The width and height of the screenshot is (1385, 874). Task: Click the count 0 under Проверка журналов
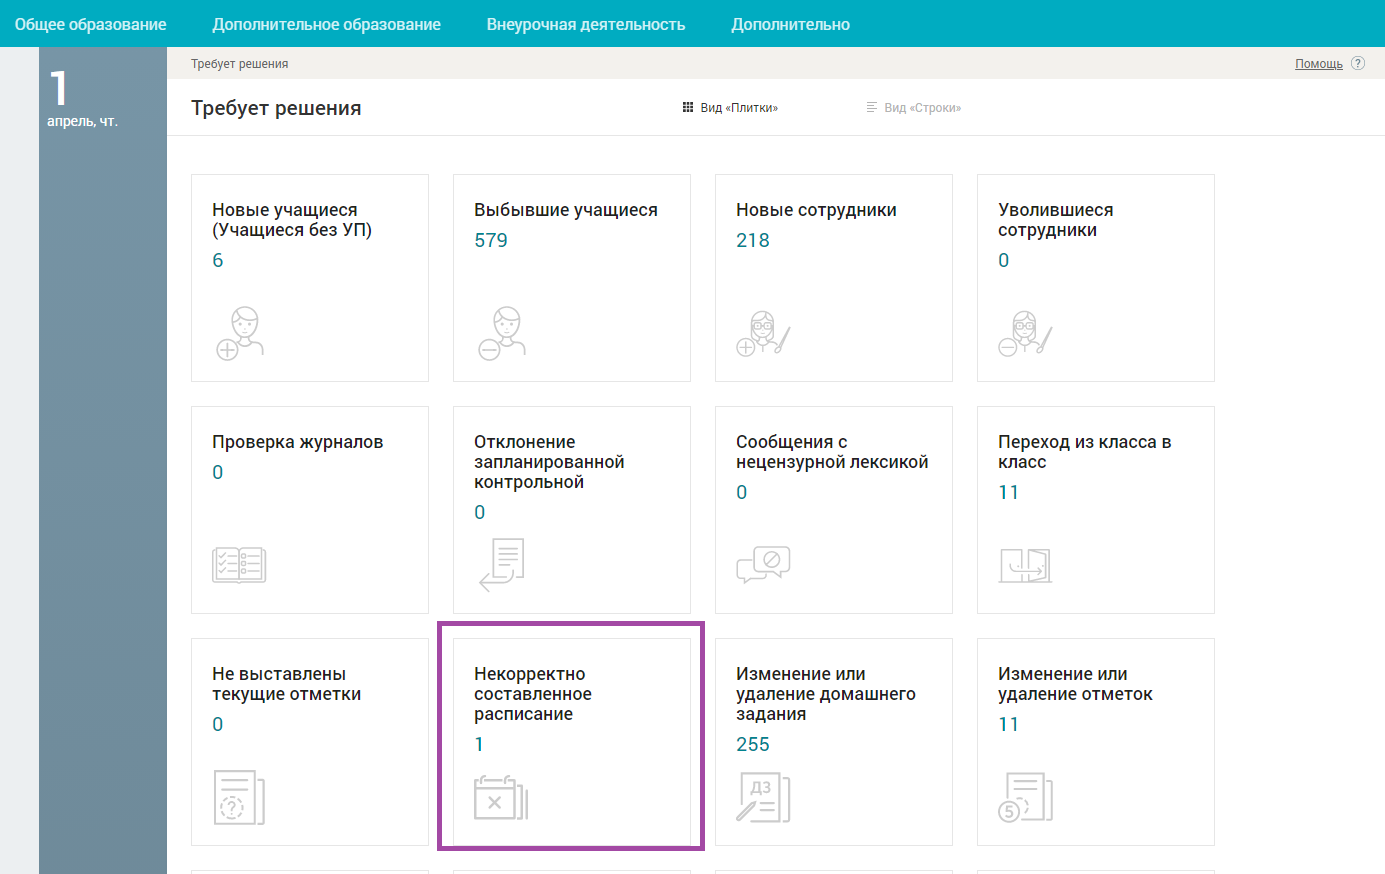[218, 472]
